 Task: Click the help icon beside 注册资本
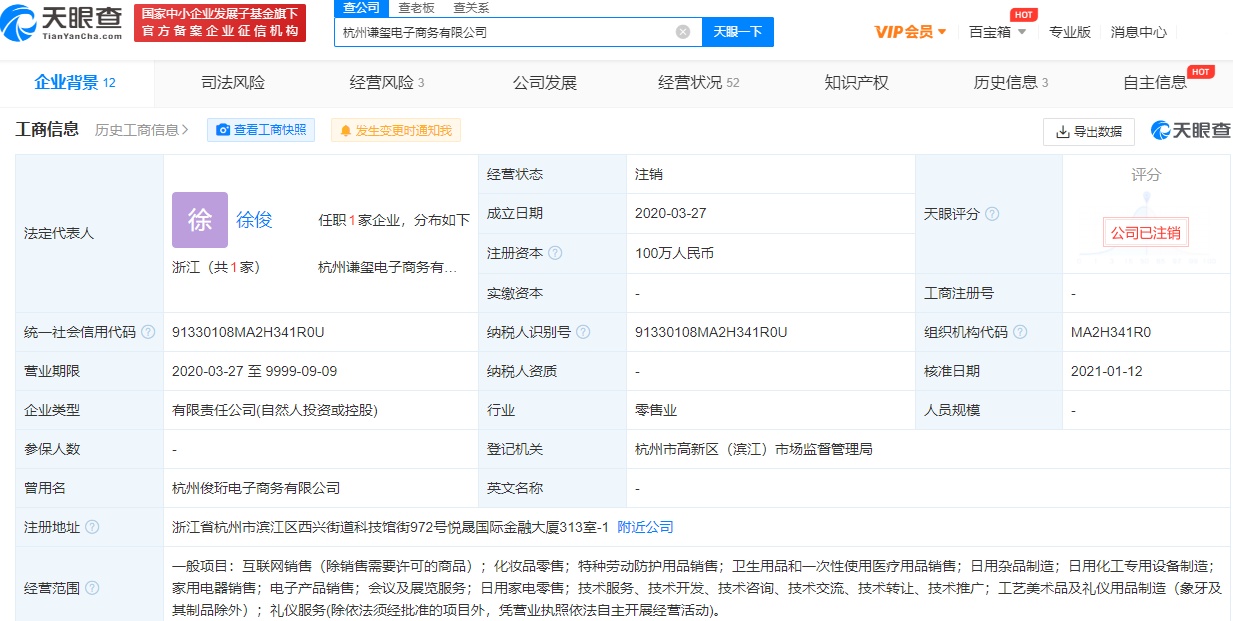click(x=555, y=254)
